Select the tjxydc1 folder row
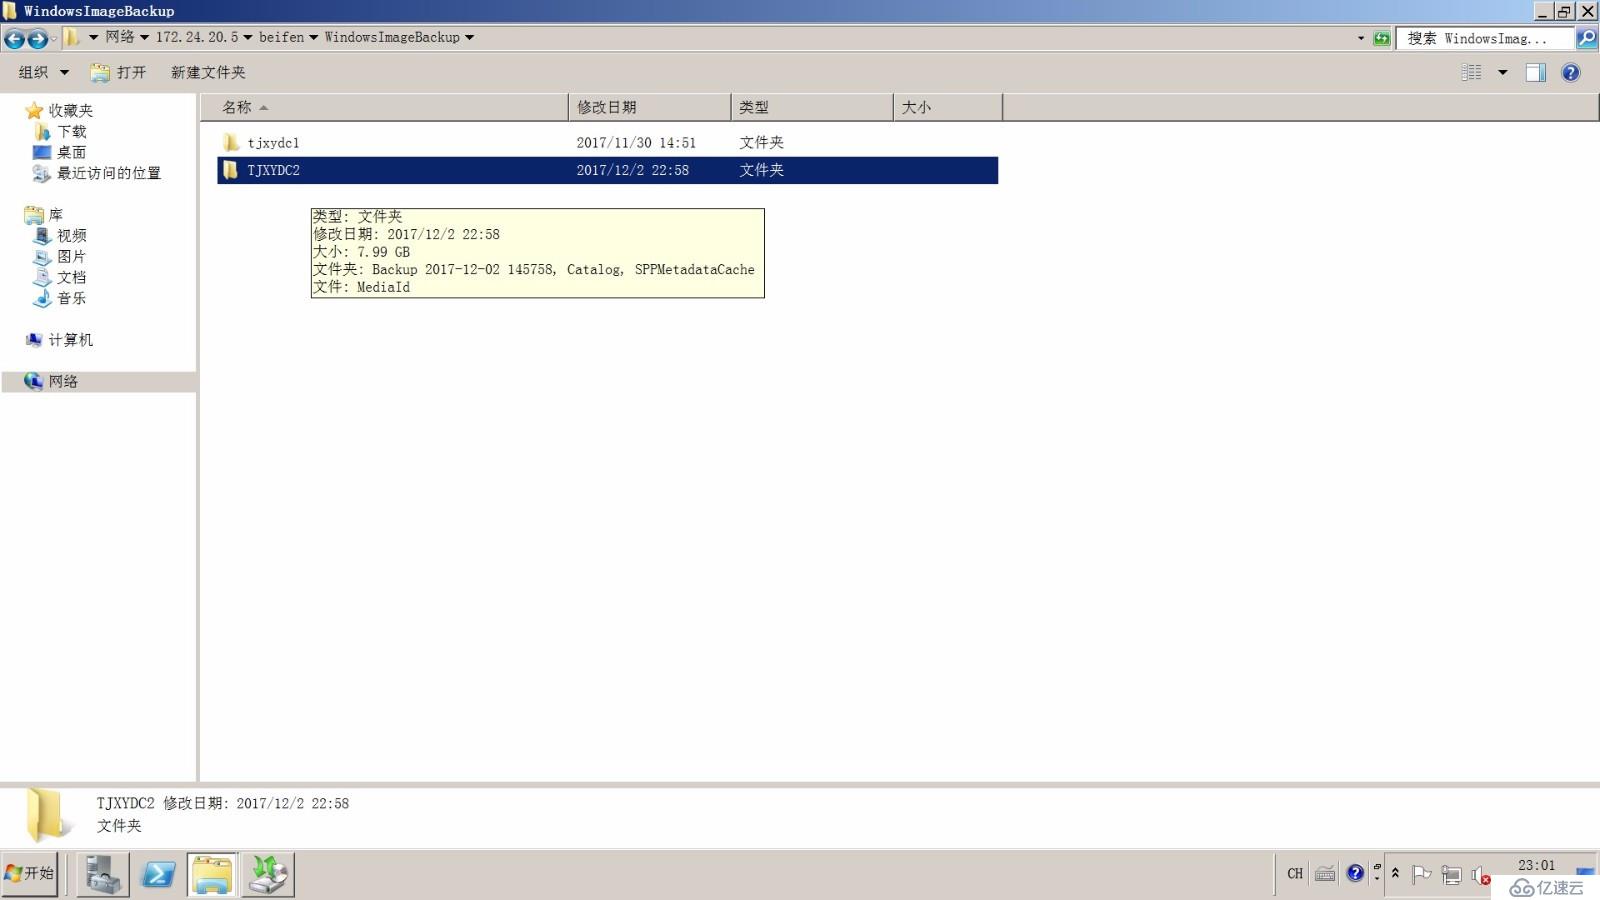1600x900 pixels. [x=607, y=143]
